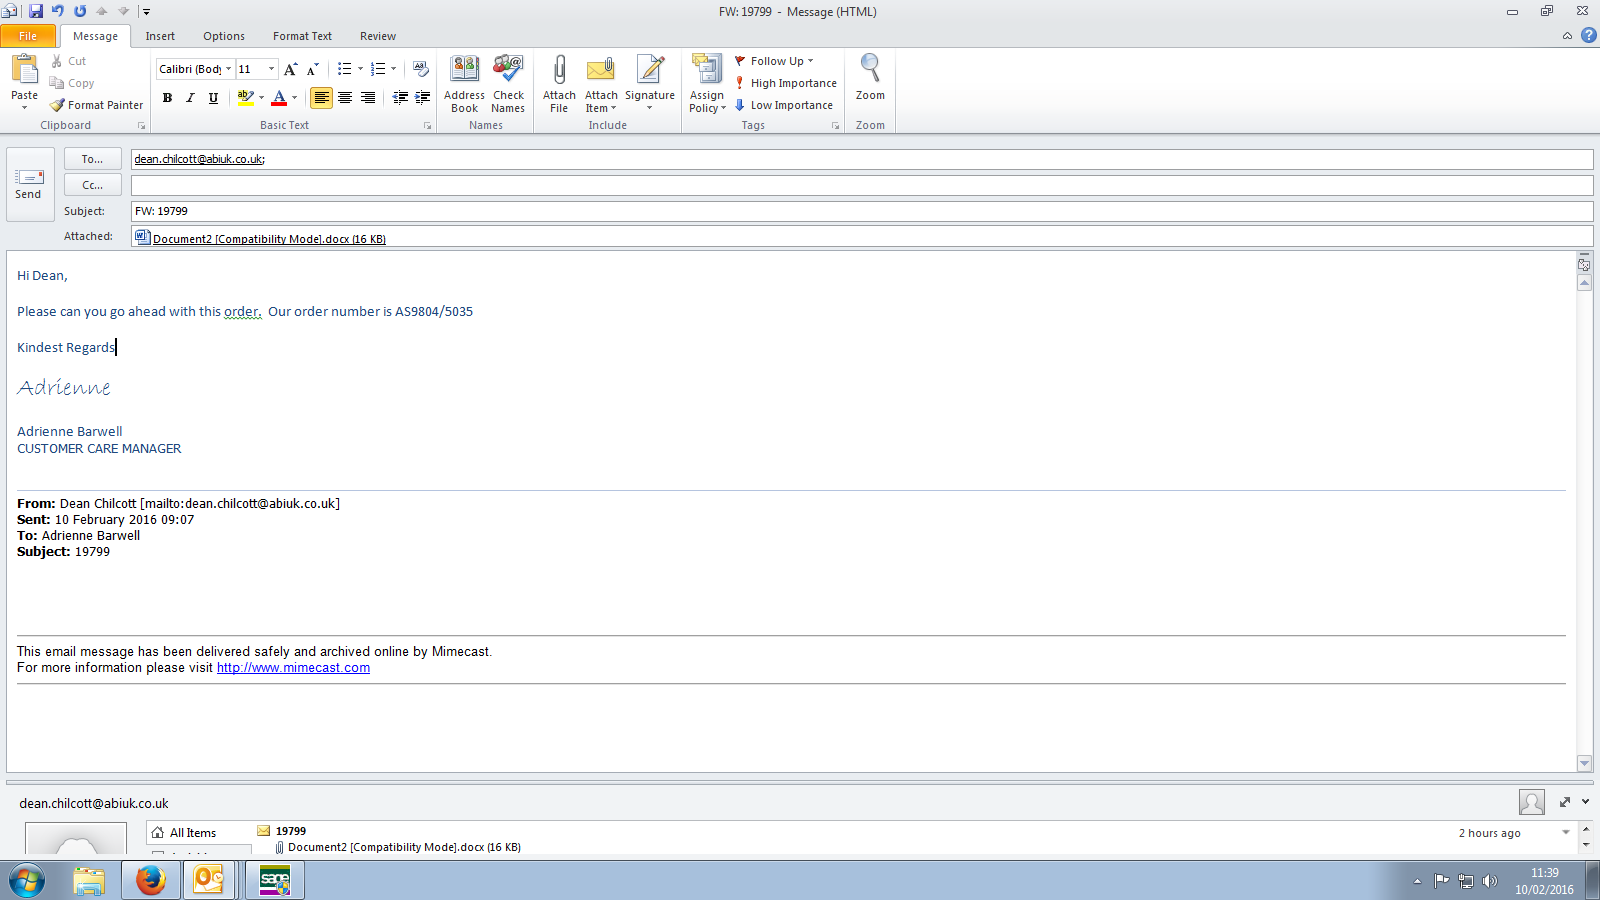Mark message as High Importance

click(785, 83)
